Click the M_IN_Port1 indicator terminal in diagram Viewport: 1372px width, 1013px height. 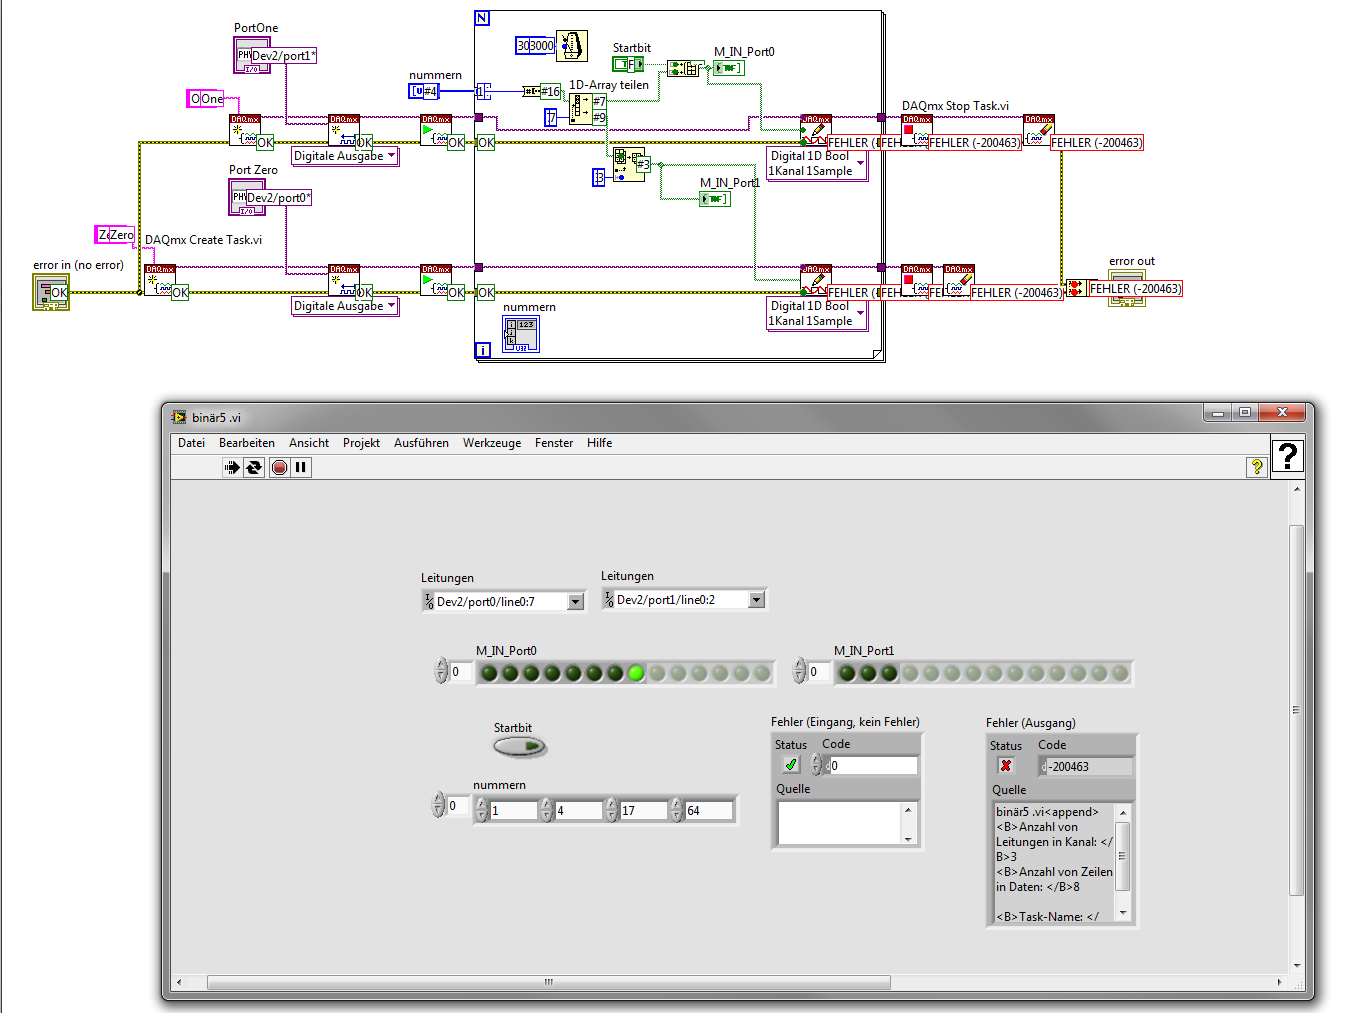(715, 199)
